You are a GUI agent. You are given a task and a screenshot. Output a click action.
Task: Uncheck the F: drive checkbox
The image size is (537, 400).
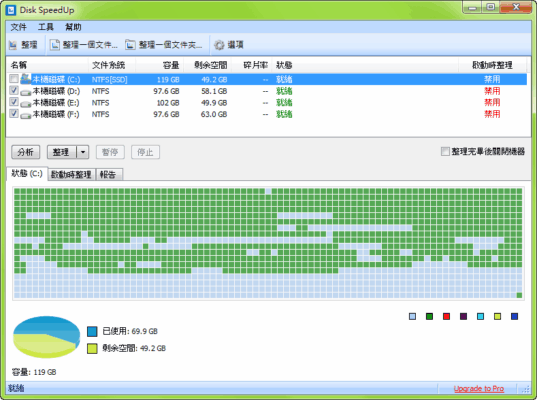point(14,113)
